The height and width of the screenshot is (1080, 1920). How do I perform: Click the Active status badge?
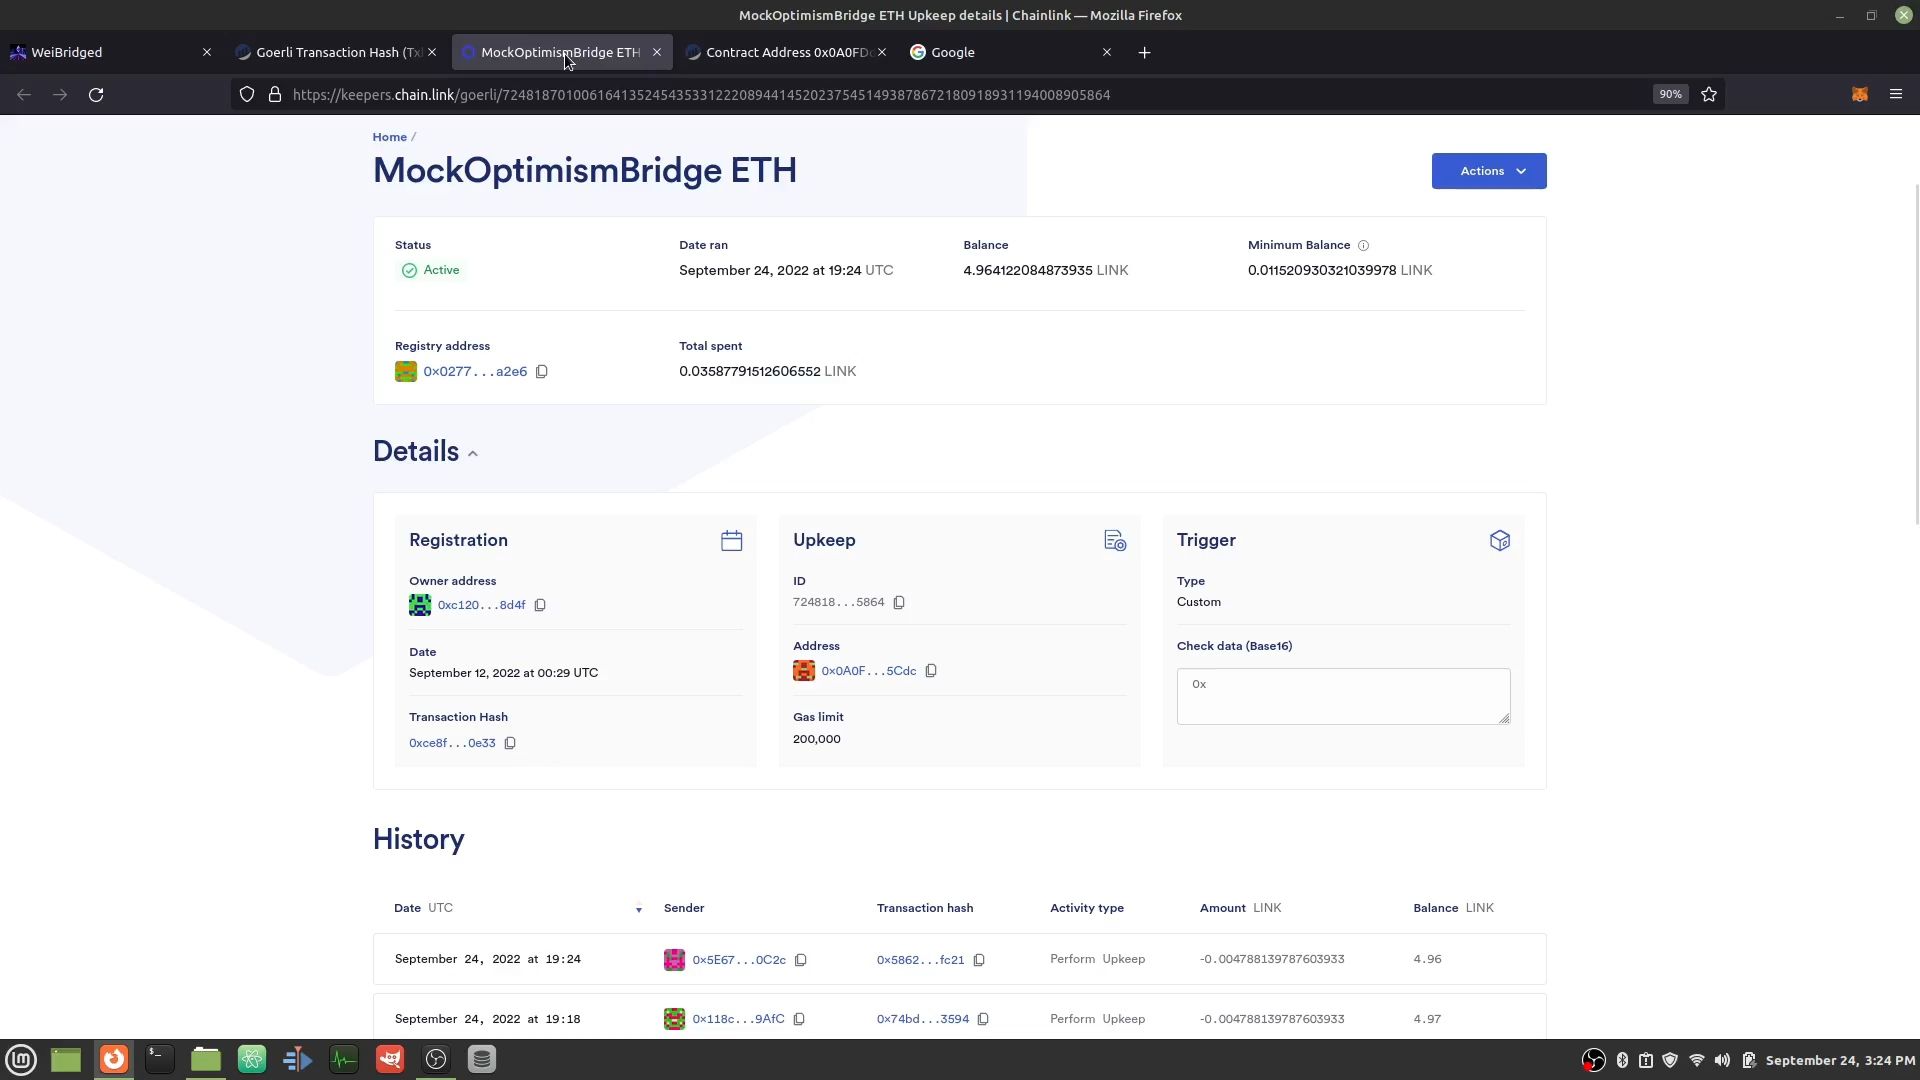pyautogui.click(x=431, y=270)
